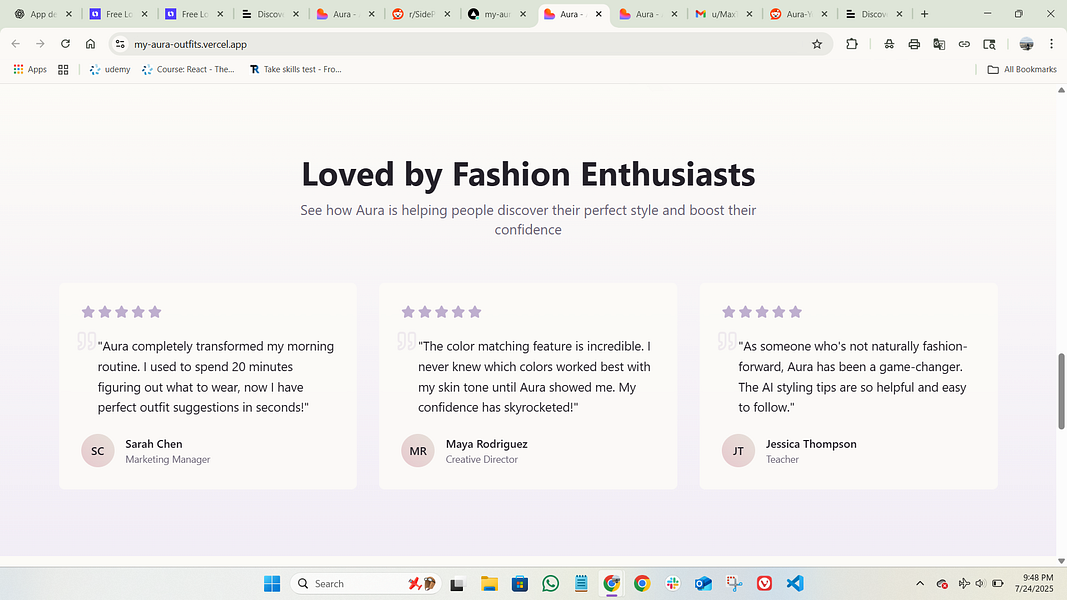Open the Chrome three-dot menu
Screen dimensions: 1067x600
[1051, 44]
